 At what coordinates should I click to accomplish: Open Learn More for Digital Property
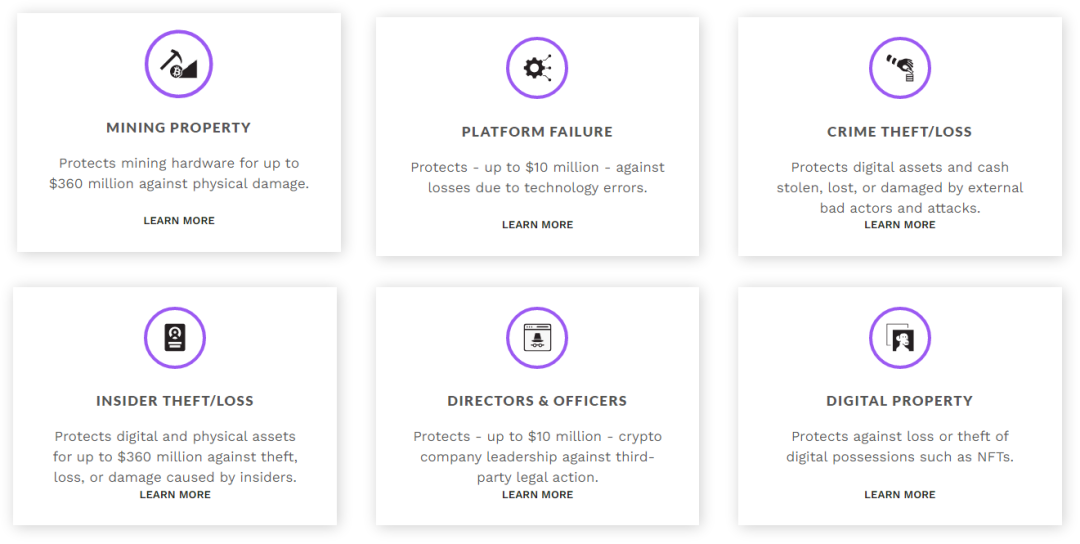(x=900, y=495)
